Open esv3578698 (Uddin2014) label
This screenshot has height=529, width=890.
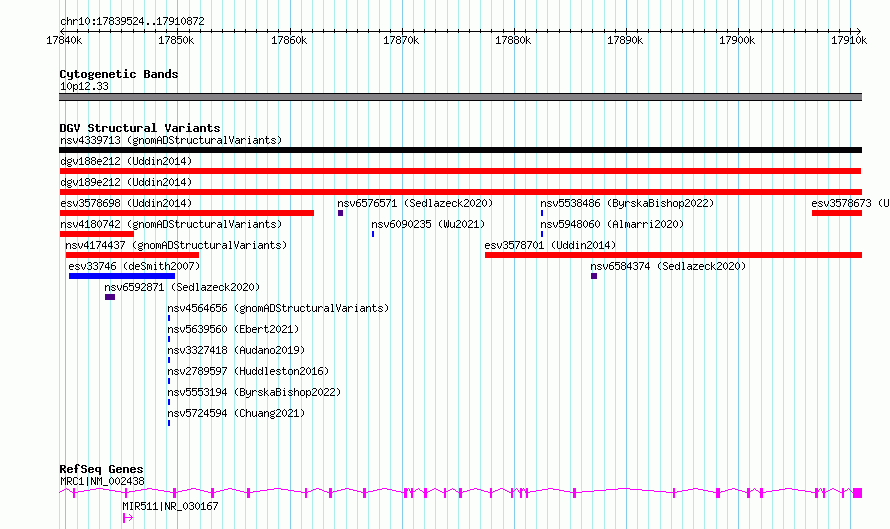click(126, 203)
